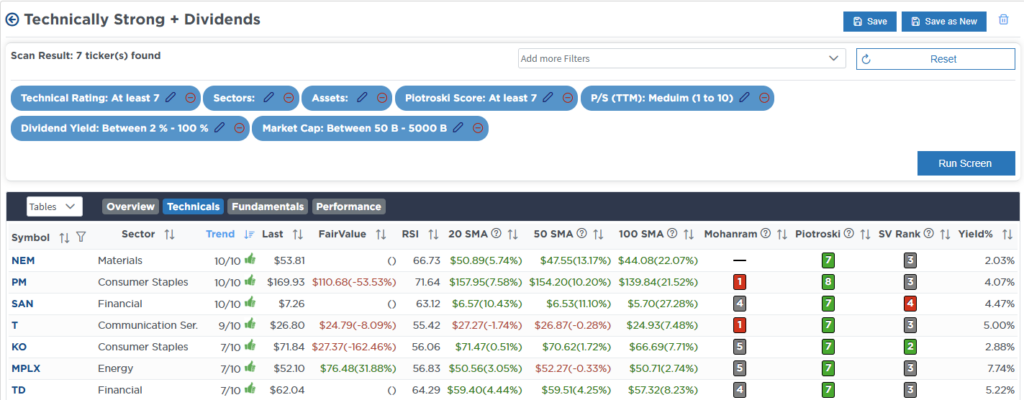Open the TD ticker link

point(18,390)
